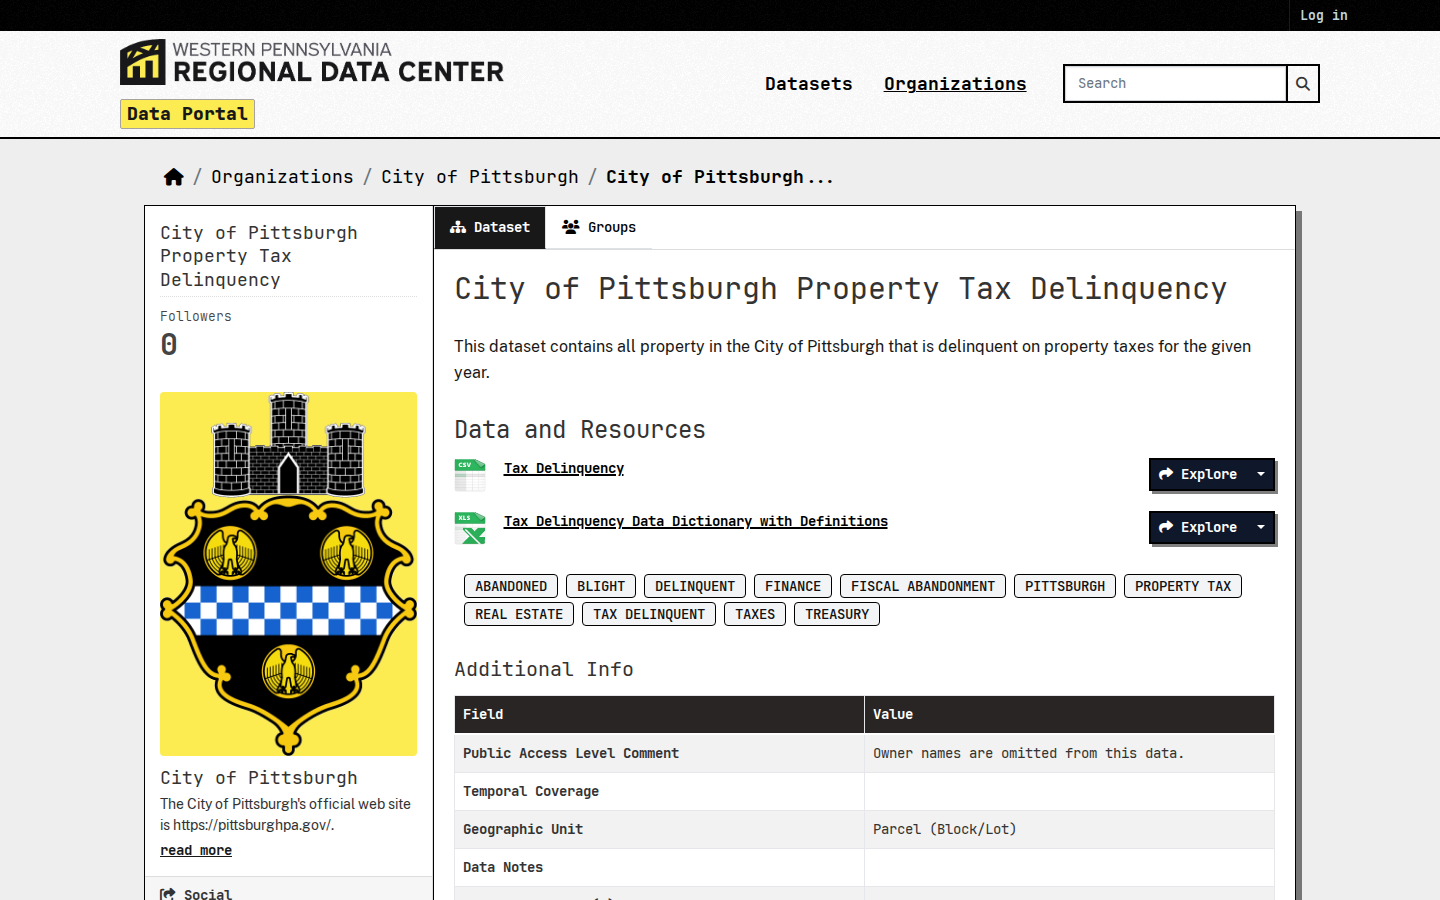
Task: Click the Data and Resources heading
Action: pyautogui.click(x=580, y=430)
